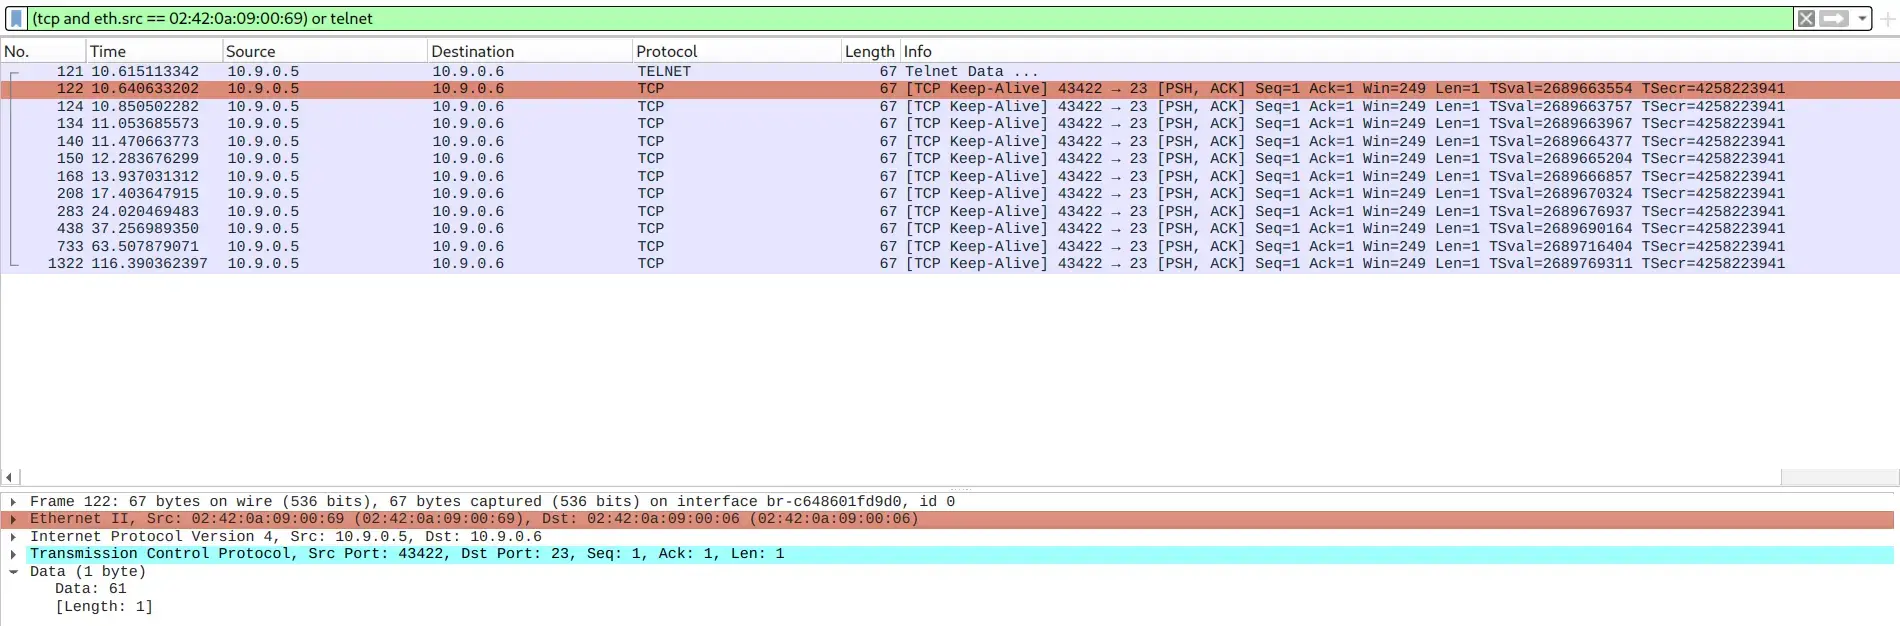Select packet 283 at time 24.020469483
The height and width of the screenshot is (626, 1900).
(950, 211)
